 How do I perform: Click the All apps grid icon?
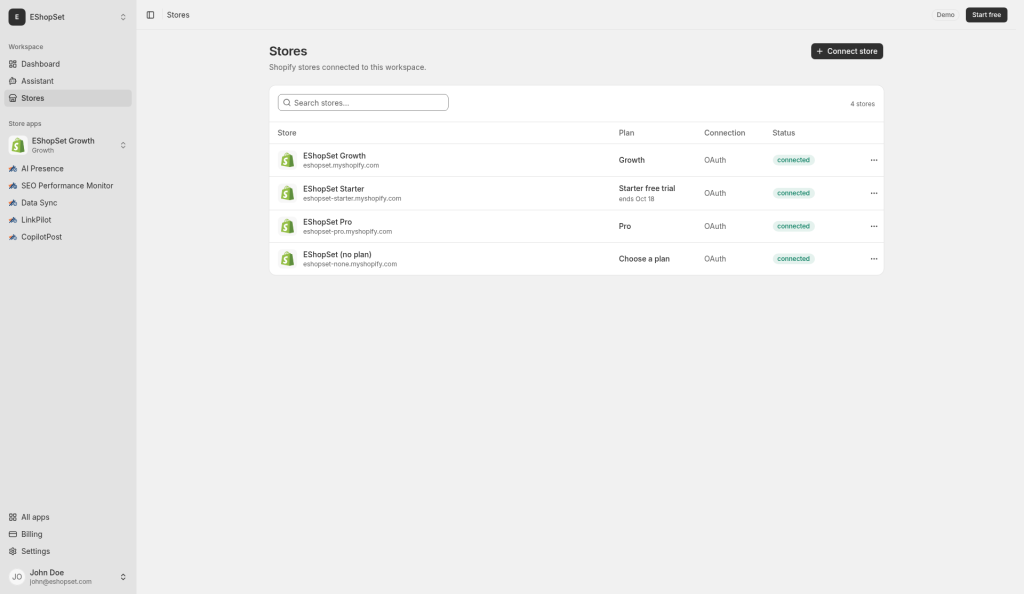pyautogui.click(x=12, y=517)
